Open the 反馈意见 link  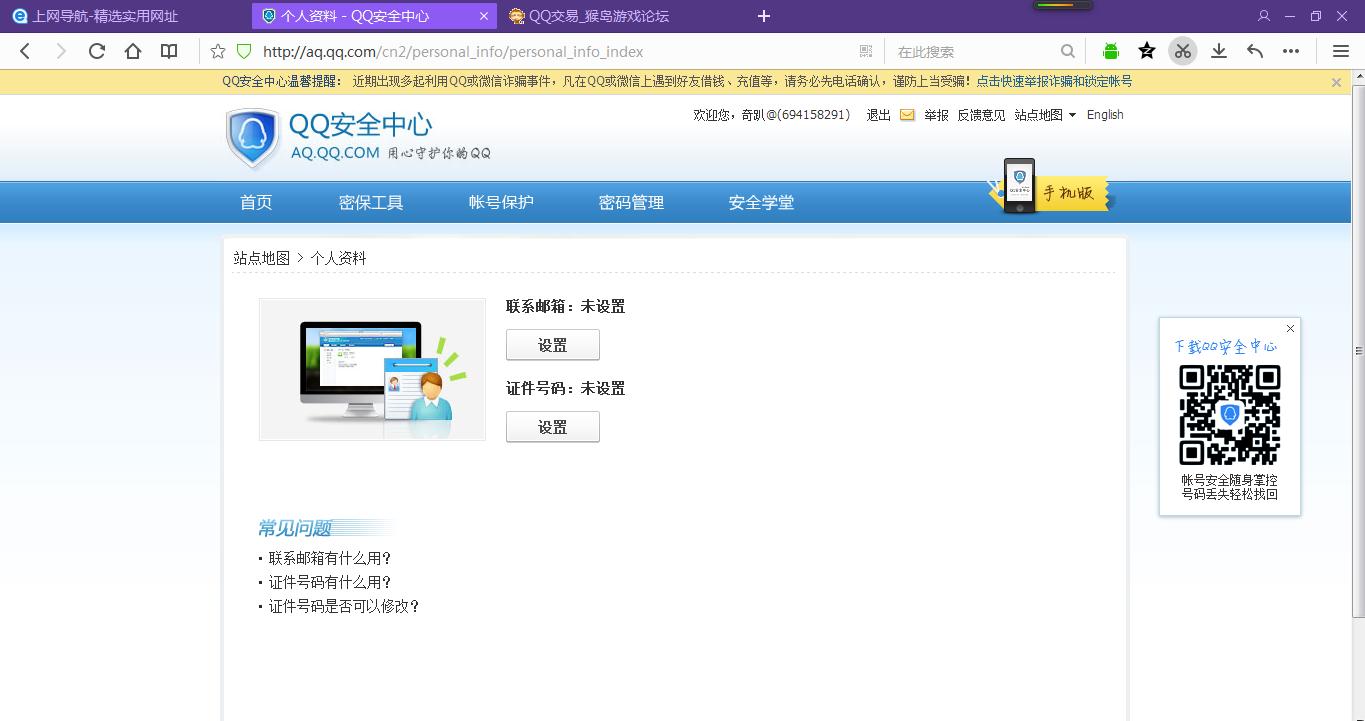pyautogui.click(x=981, y=115)
